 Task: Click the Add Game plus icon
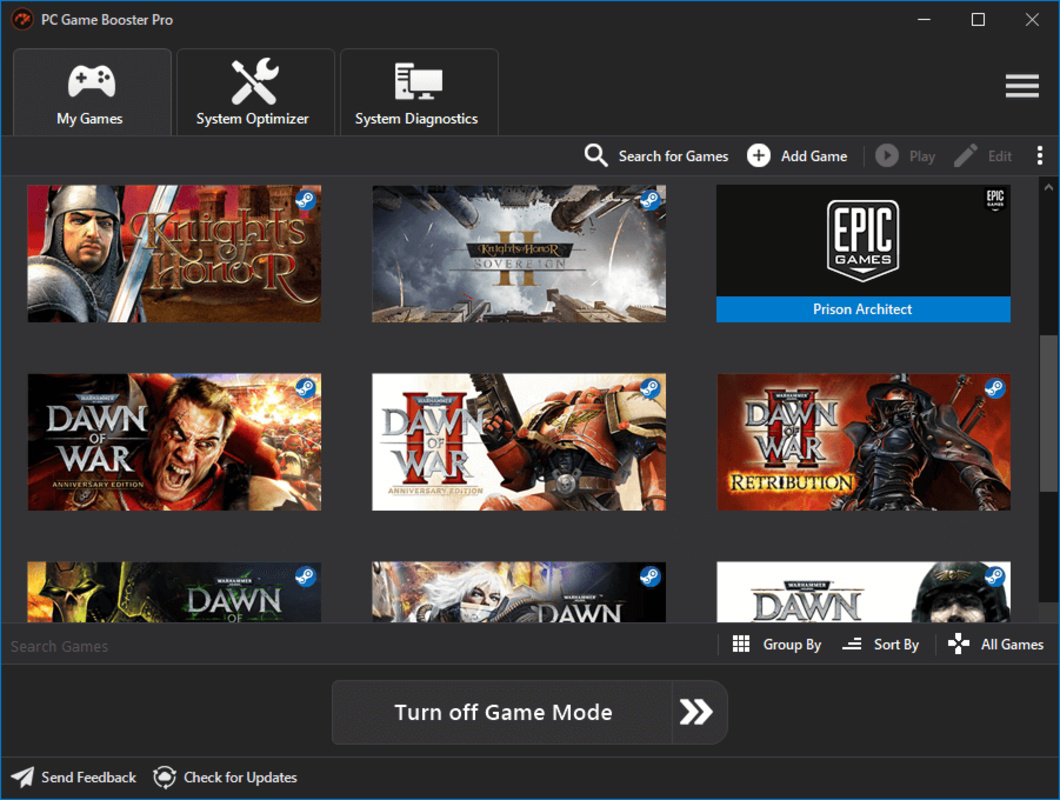[x=758, y=156]
